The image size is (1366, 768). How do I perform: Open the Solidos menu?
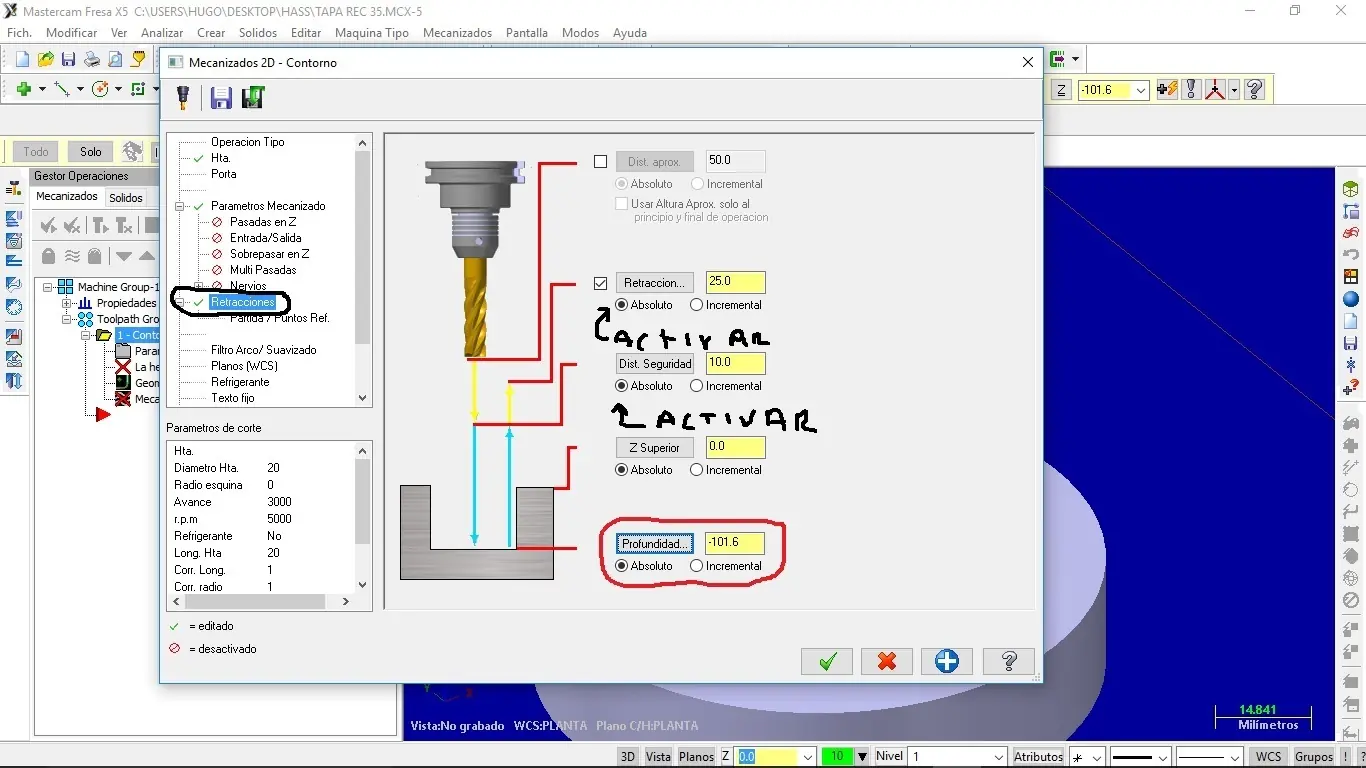pyautogui.click(x=258, y=33)
